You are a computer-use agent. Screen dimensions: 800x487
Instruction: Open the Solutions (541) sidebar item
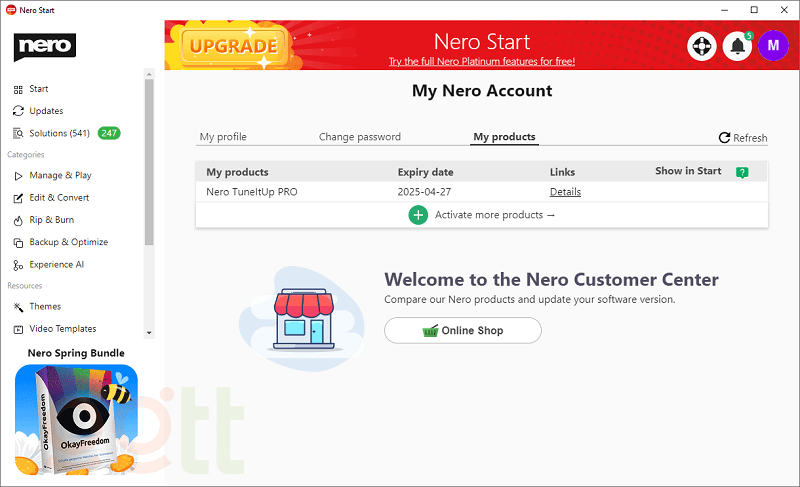[59, 133]
